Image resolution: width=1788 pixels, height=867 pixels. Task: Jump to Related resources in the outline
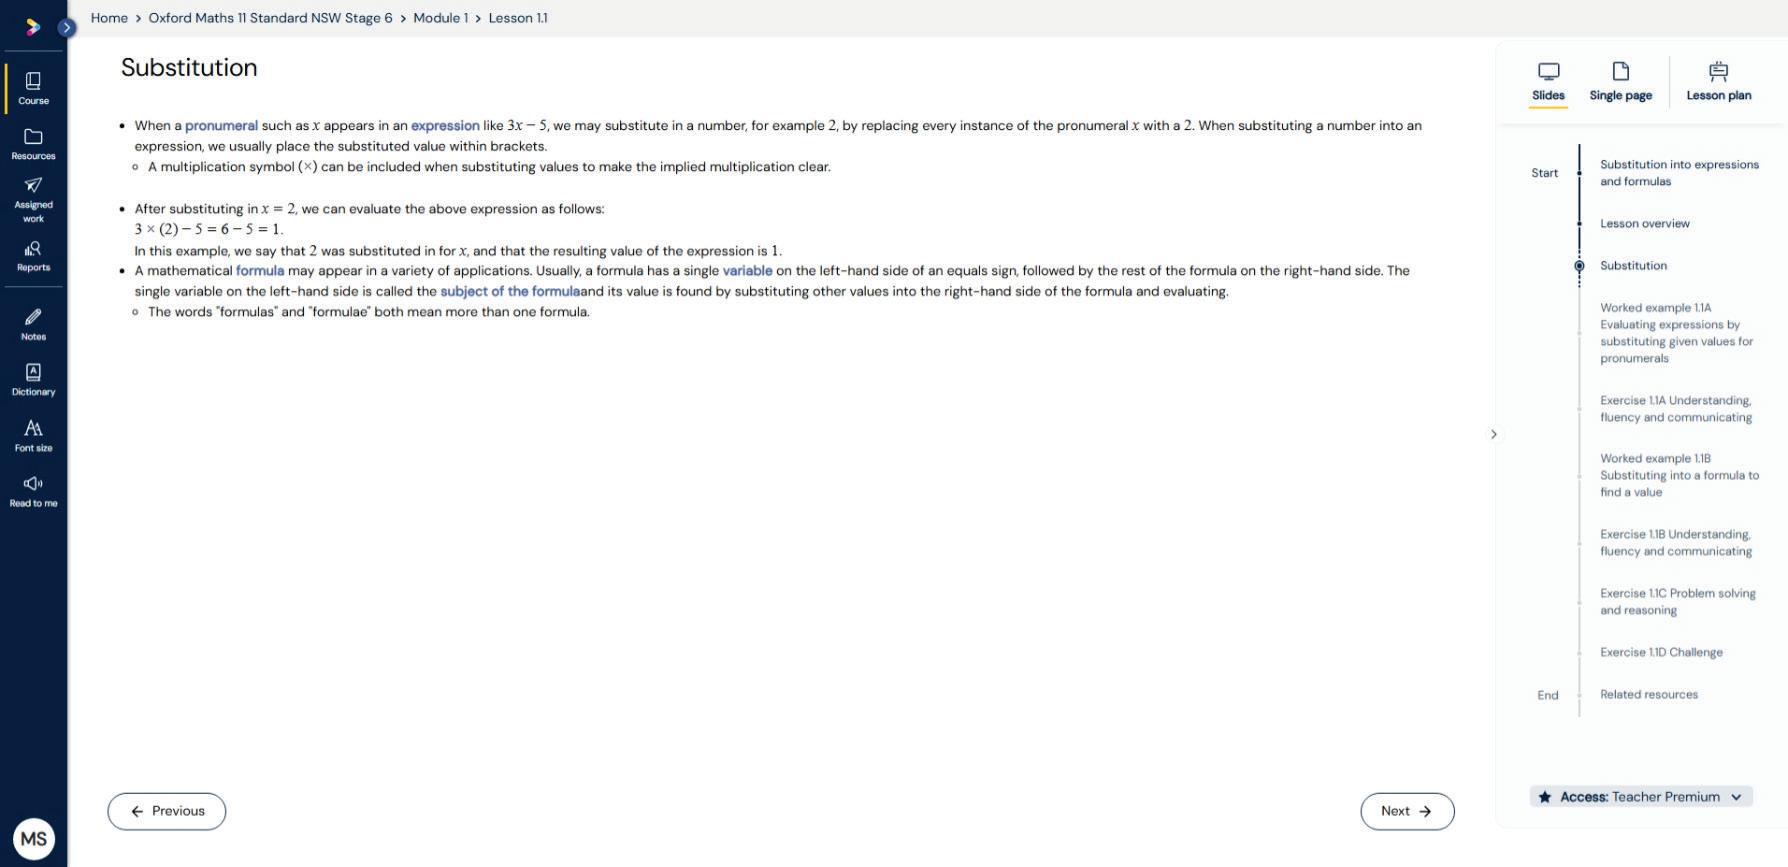[1649, 695]
